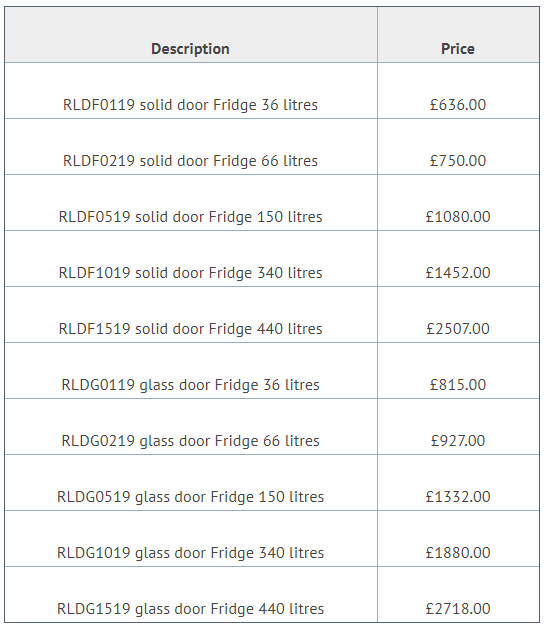
Task: Select RLDG0519 glass door Fridge 150 litres
Action: pos(190,497)
